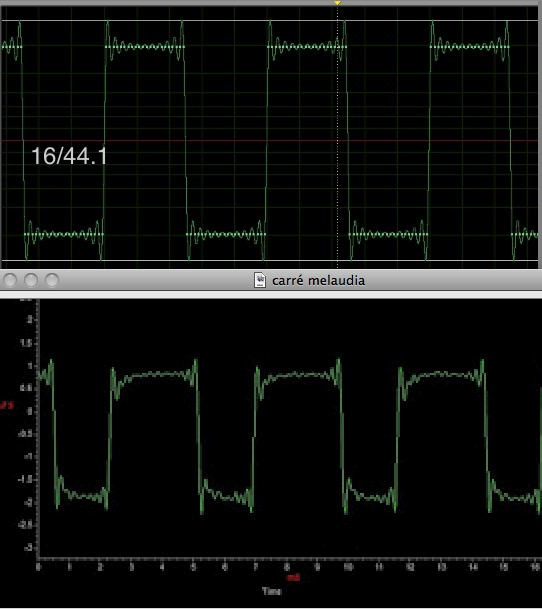This screenshot has width=542, height=609.
Task: Click the 1 value on the vertical axis
Action: click(30, 366)
